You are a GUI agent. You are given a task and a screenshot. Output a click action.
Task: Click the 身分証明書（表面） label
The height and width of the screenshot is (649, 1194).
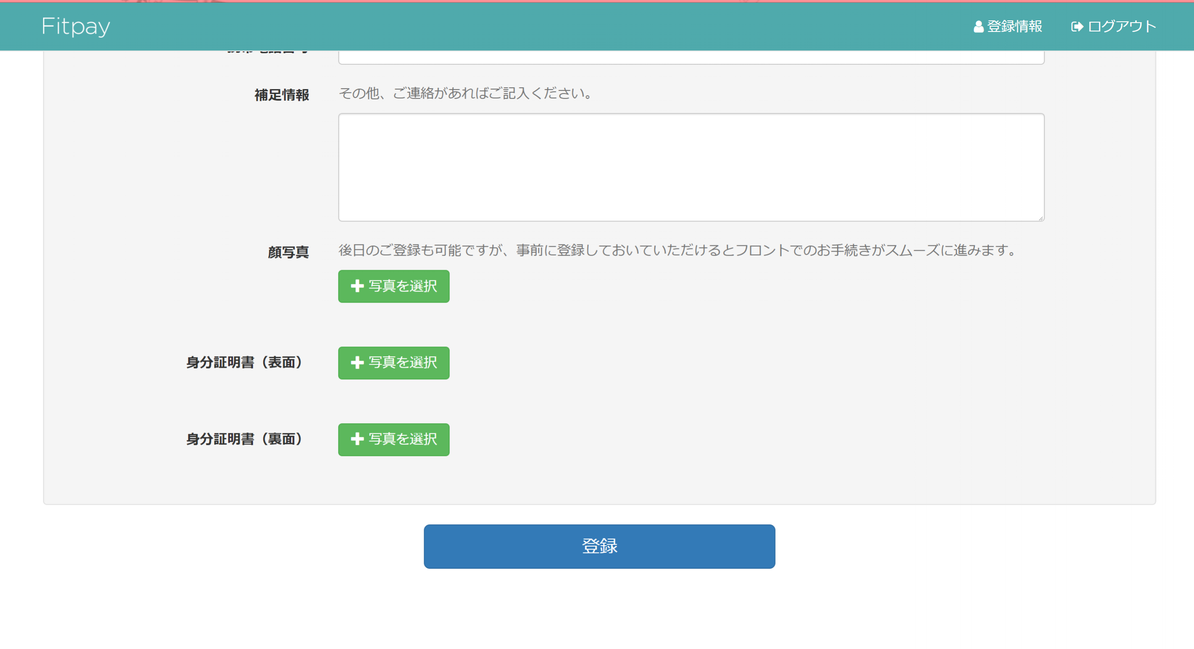244,363
